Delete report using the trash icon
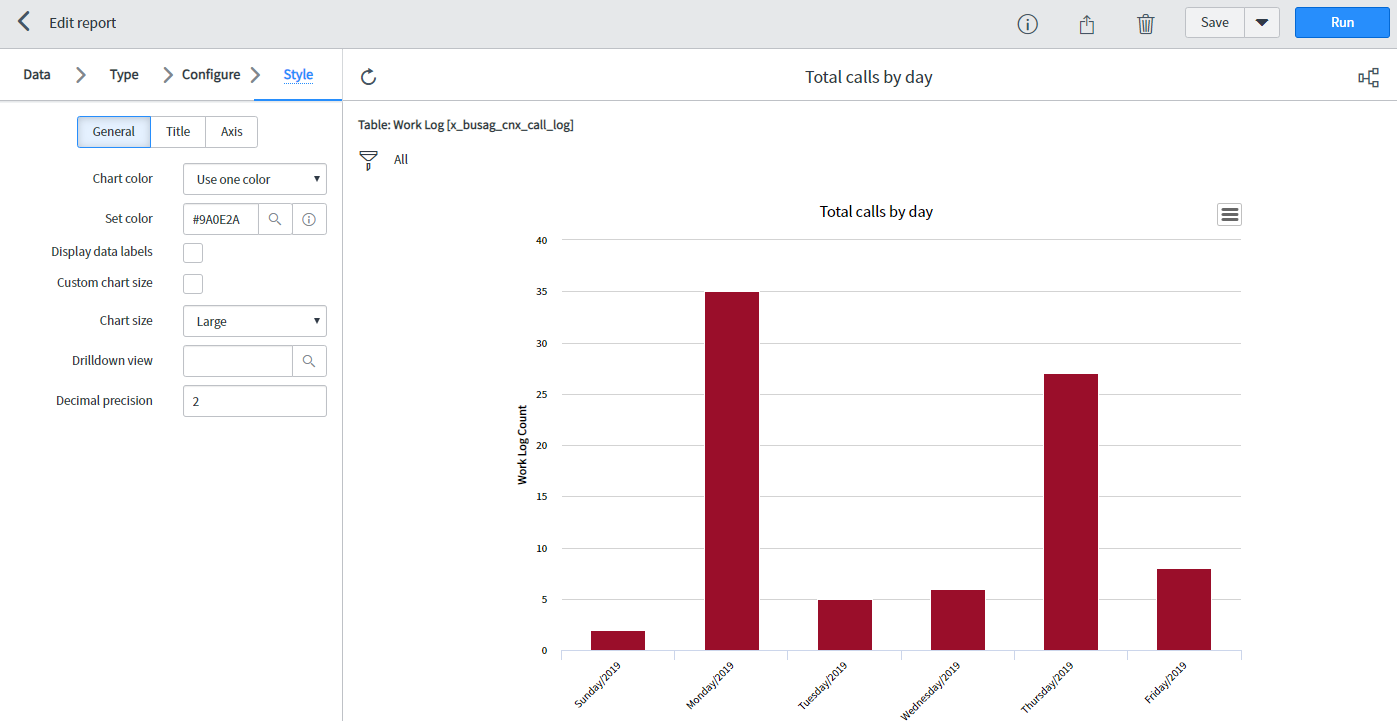The image size is (1397, 721). (1146, 24)
